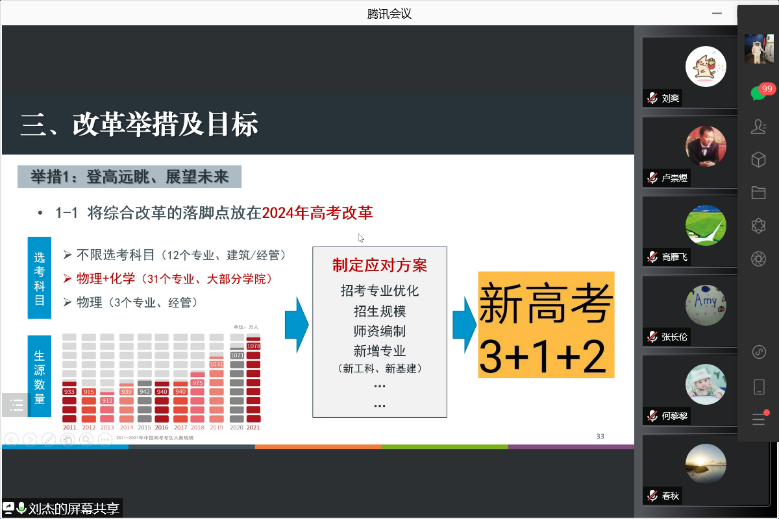
Task: Select the slideshow pen annotation tool
Action: click(x=51, y=438)
